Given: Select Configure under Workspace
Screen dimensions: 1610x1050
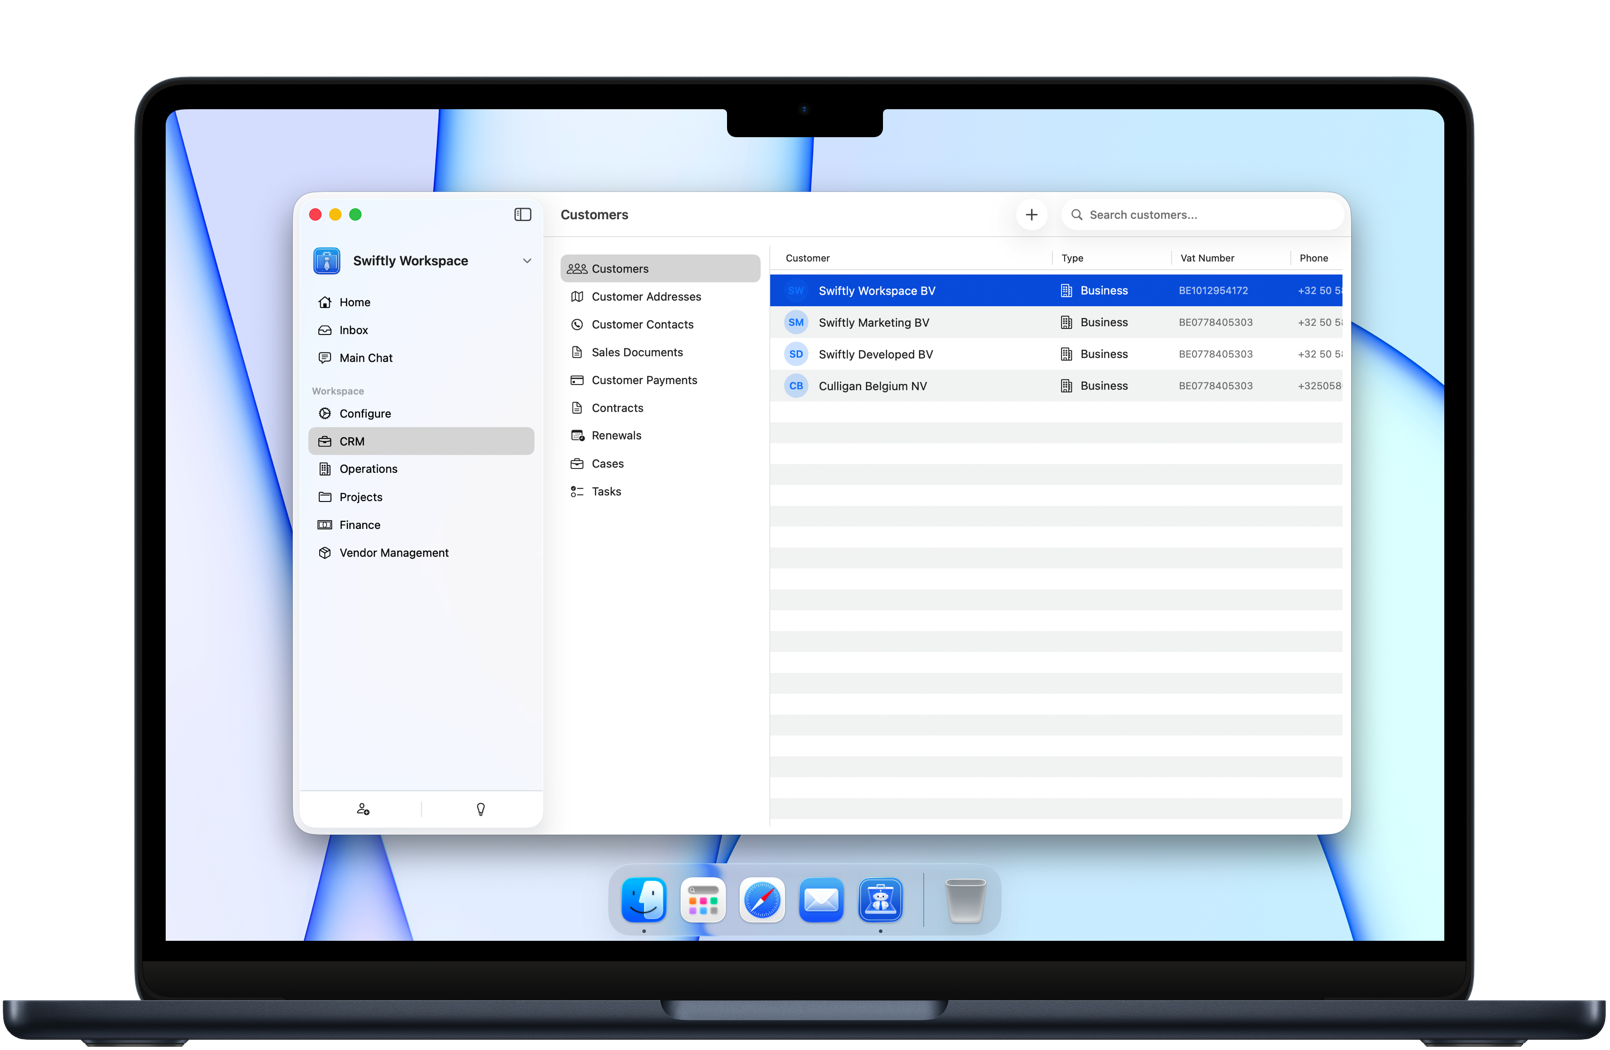Looking at the screenshot, I should point(364,413).
